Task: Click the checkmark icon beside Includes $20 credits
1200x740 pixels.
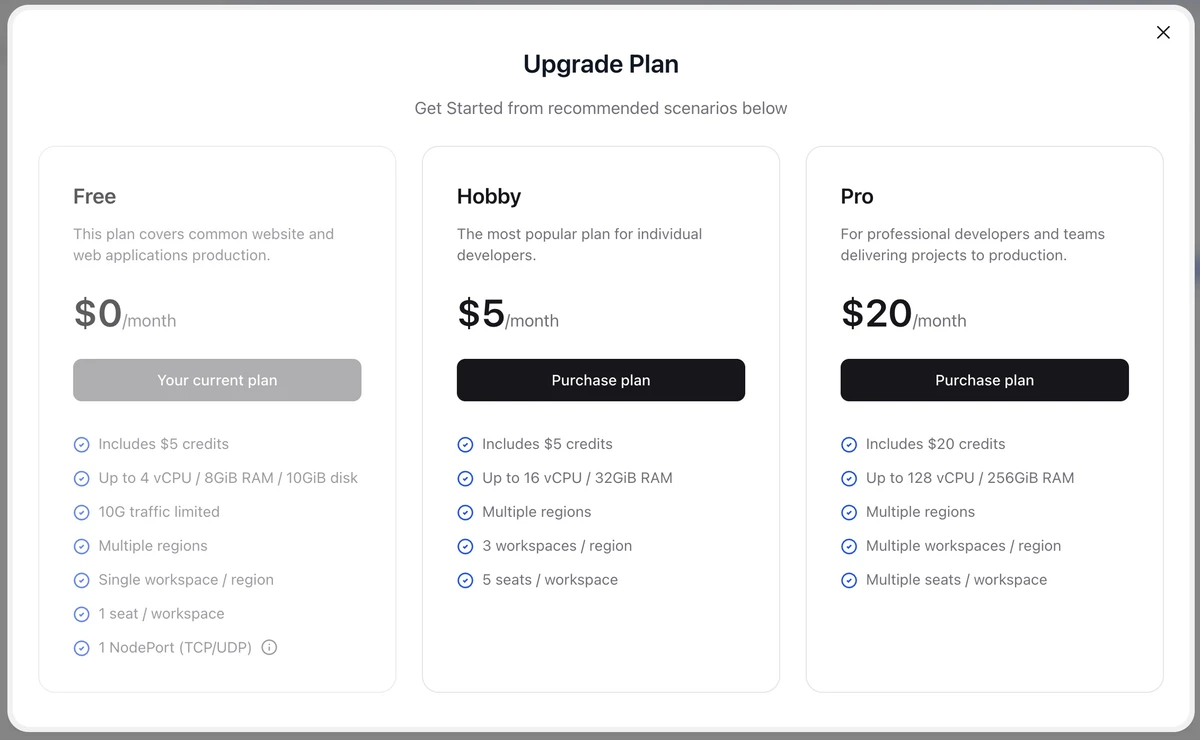Action: [x=849, y=444]
